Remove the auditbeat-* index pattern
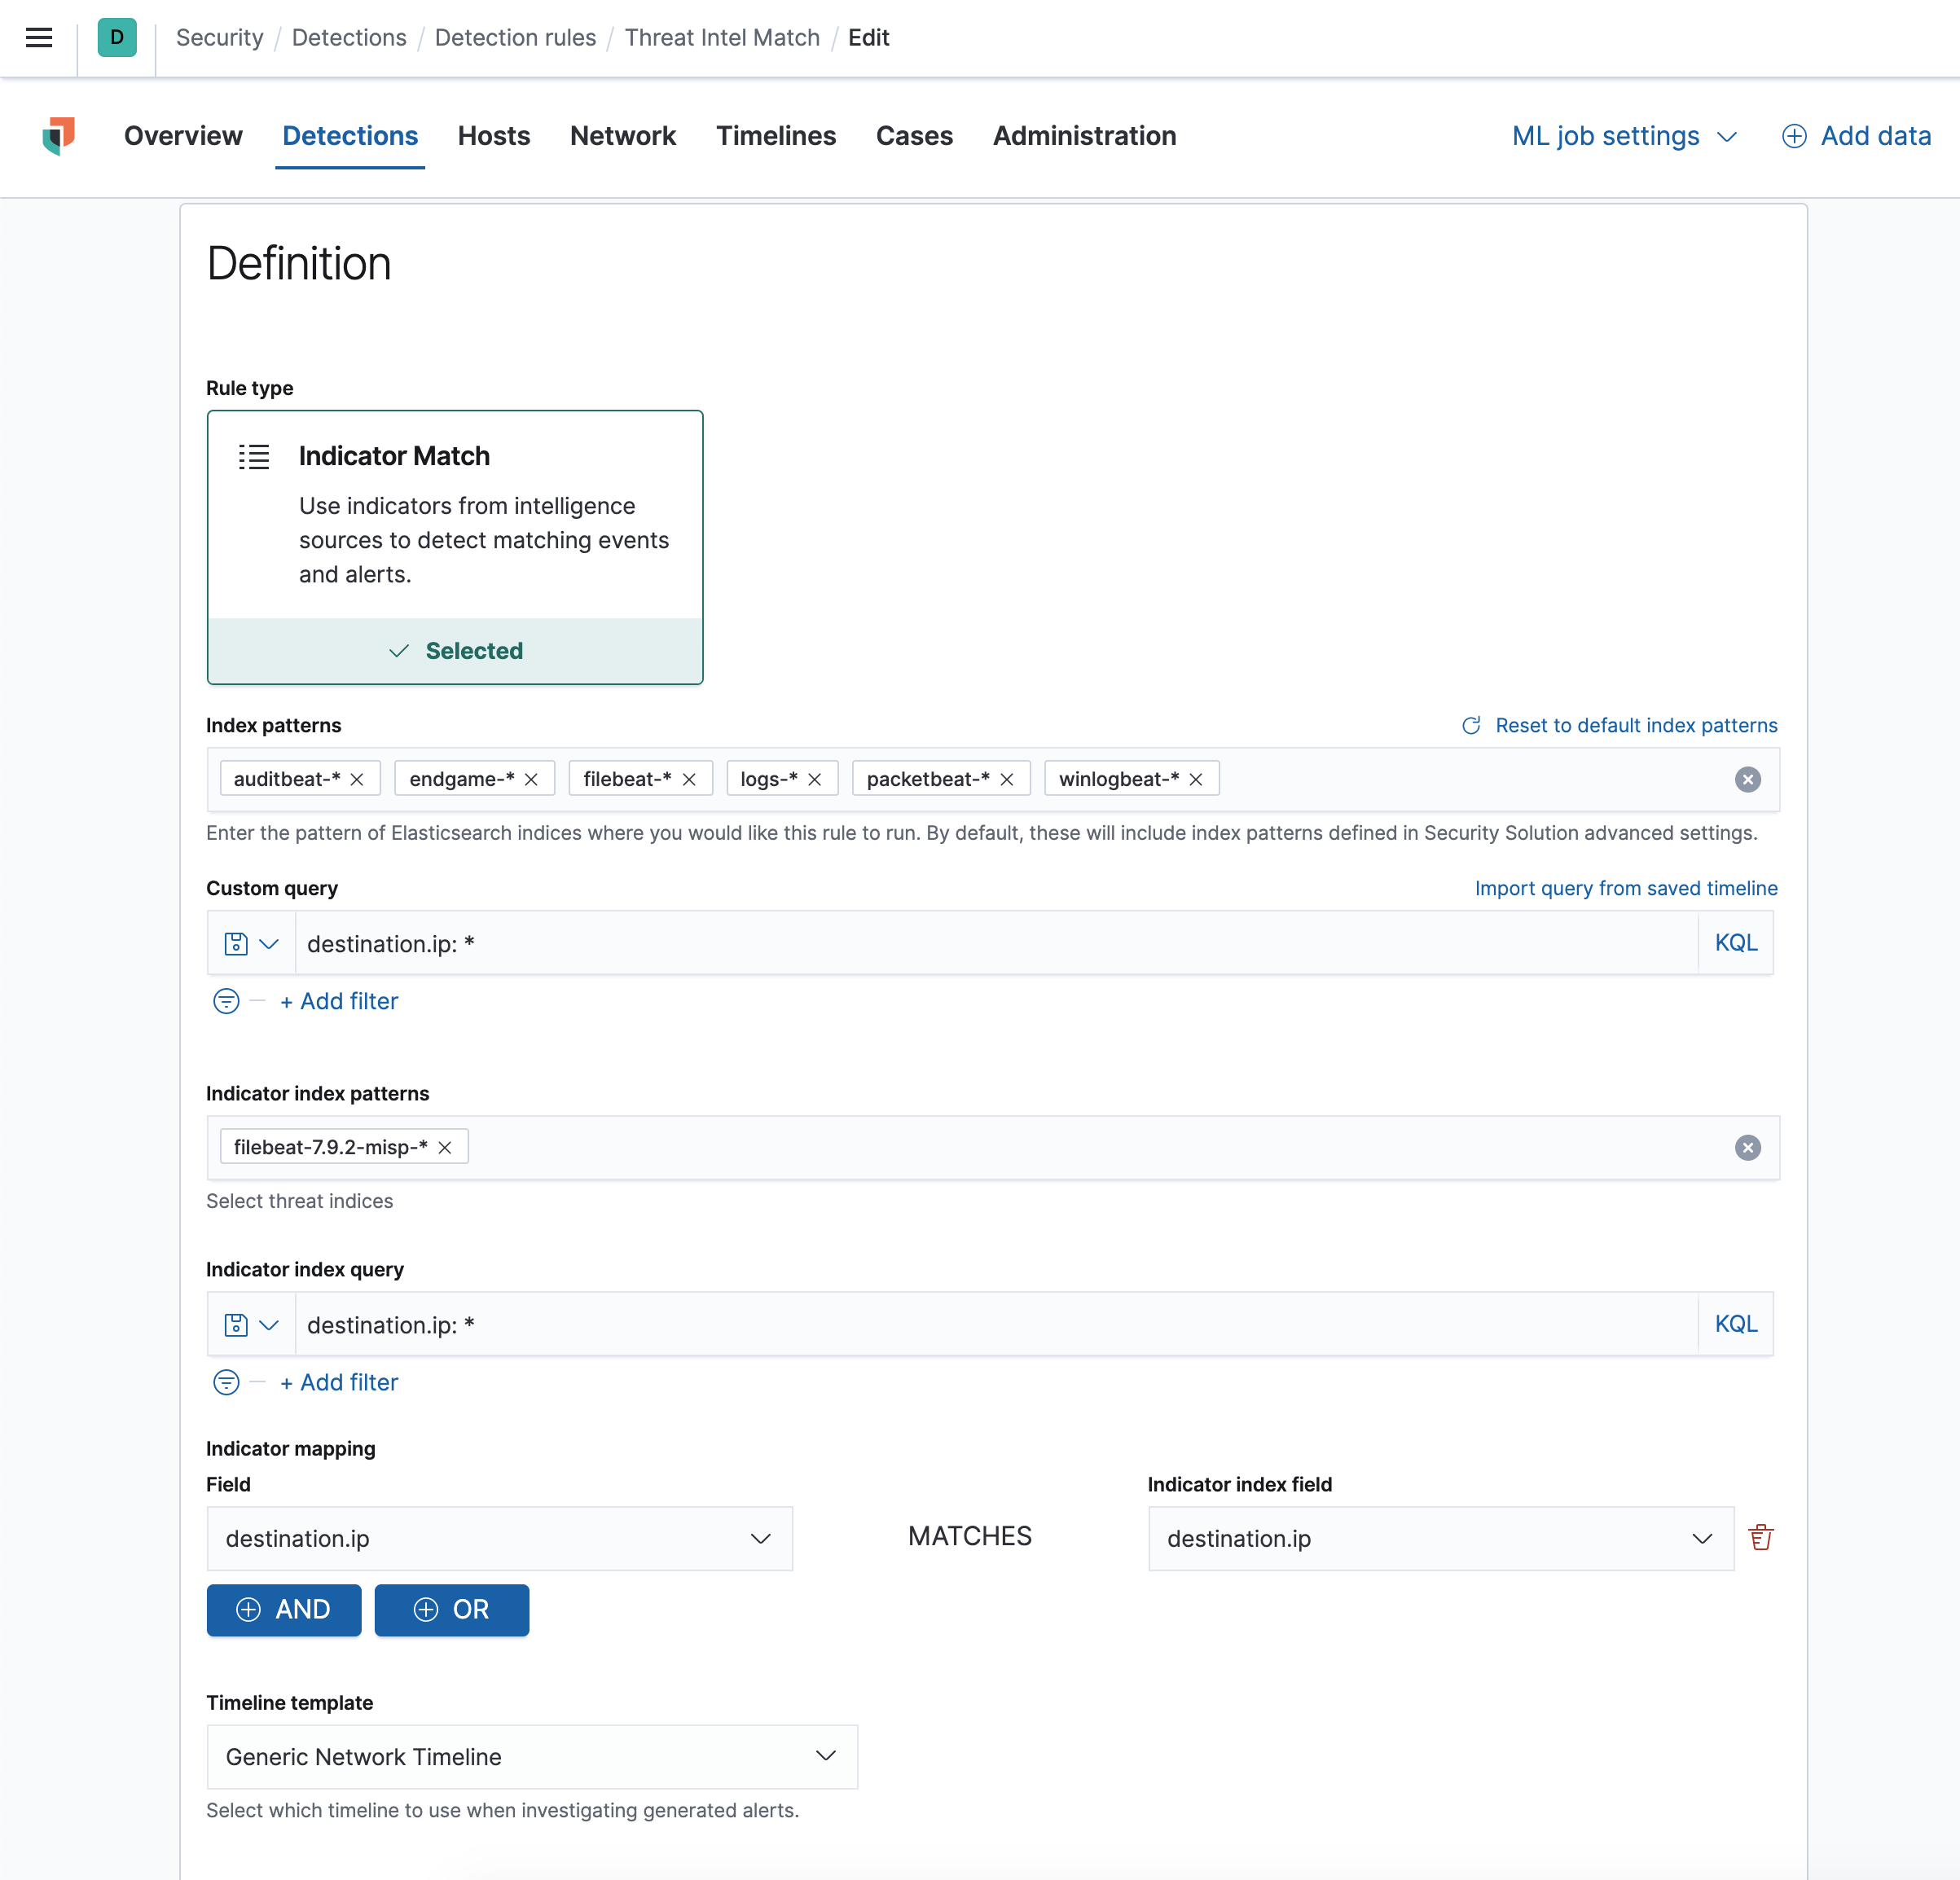 point(357,779)
